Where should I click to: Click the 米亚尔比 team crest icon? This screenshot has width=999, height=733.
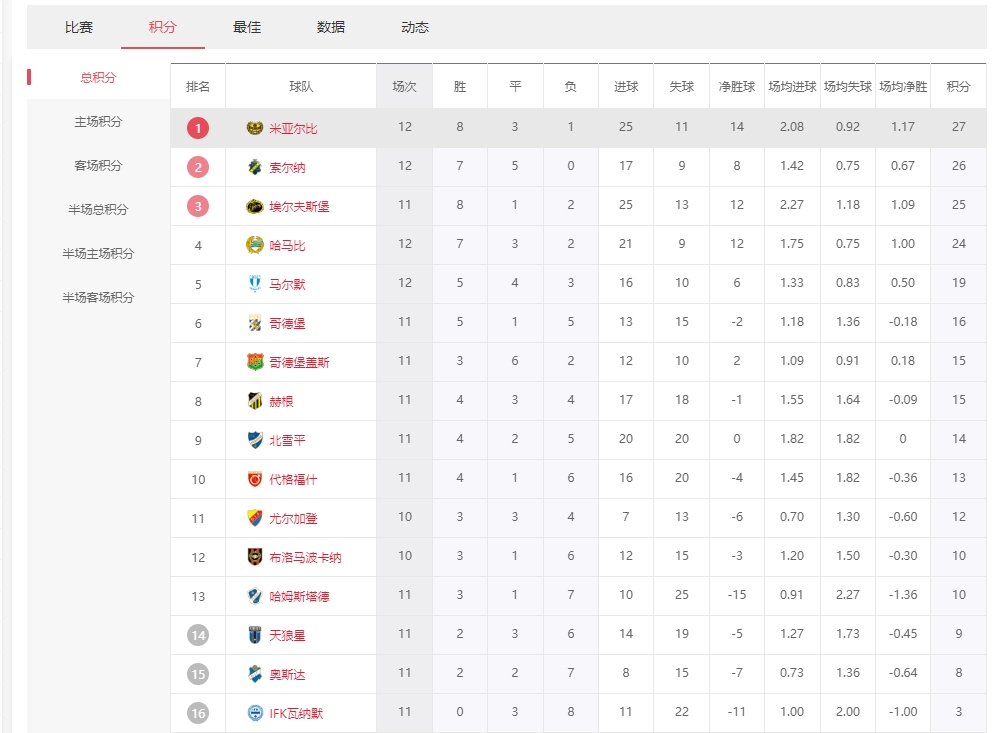[255, 128]
